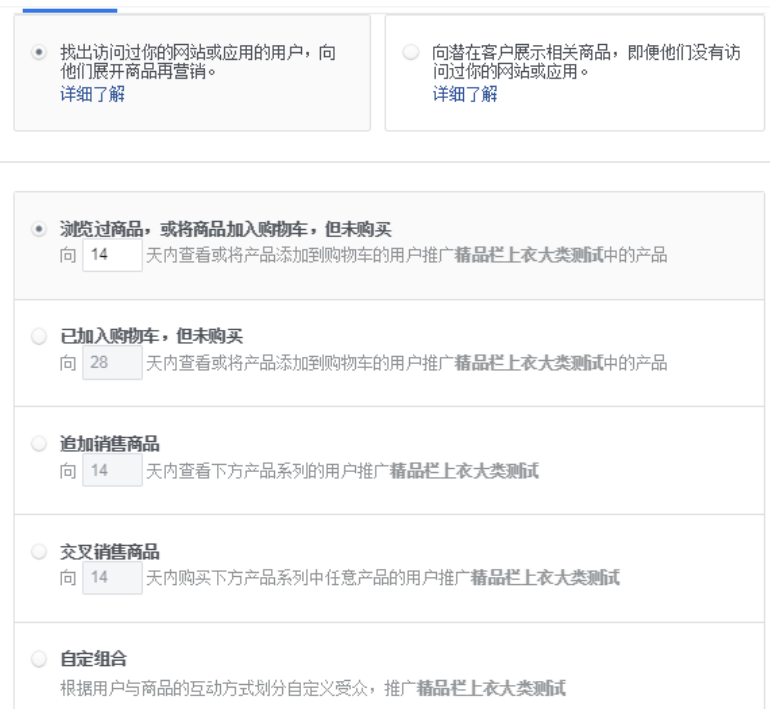Choose the 已加入购物车,但未购买 radio
Image resolution: width=770 pixels, height=709 pixels.
(39, 336)
